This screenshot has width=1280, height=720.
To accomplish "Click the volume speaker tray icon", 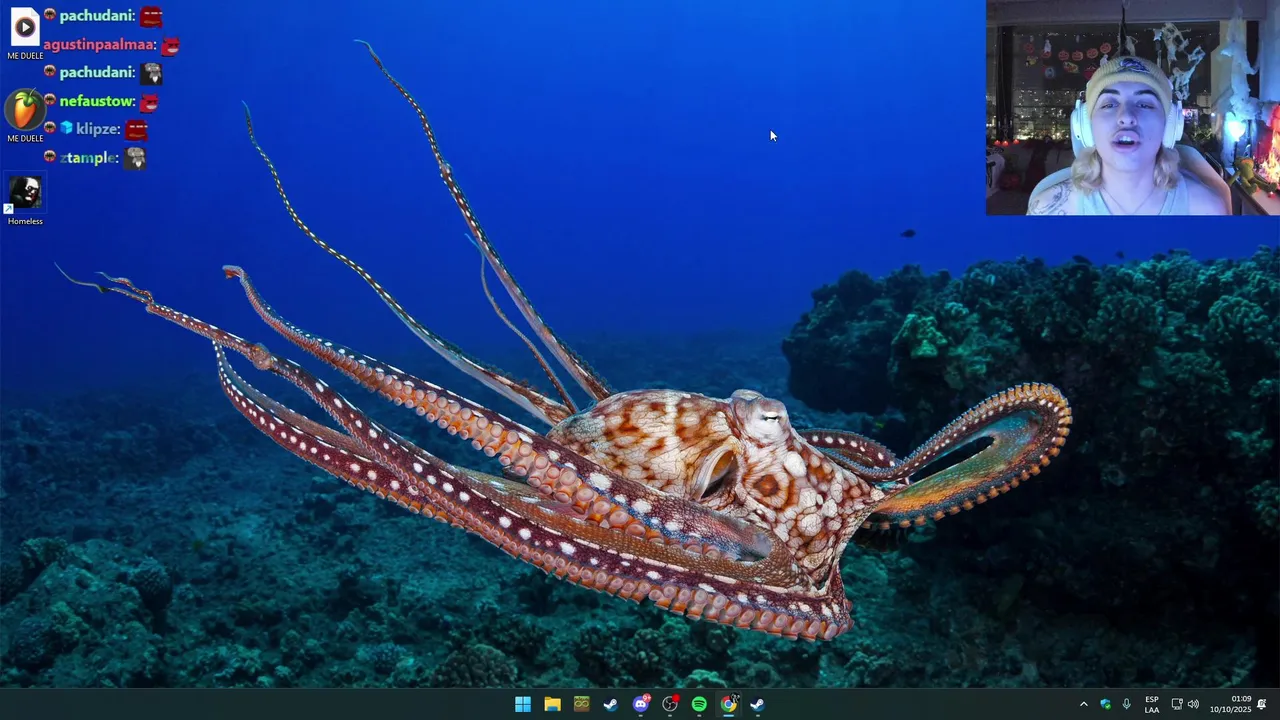I will [1193, 704].
